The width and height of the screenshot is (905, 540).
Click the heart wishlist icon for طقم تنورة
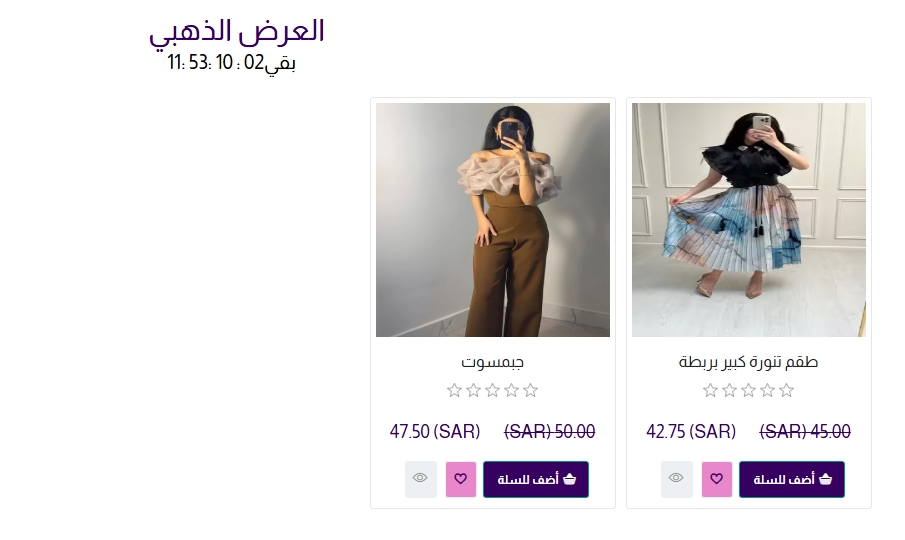[x=717, y=479]
